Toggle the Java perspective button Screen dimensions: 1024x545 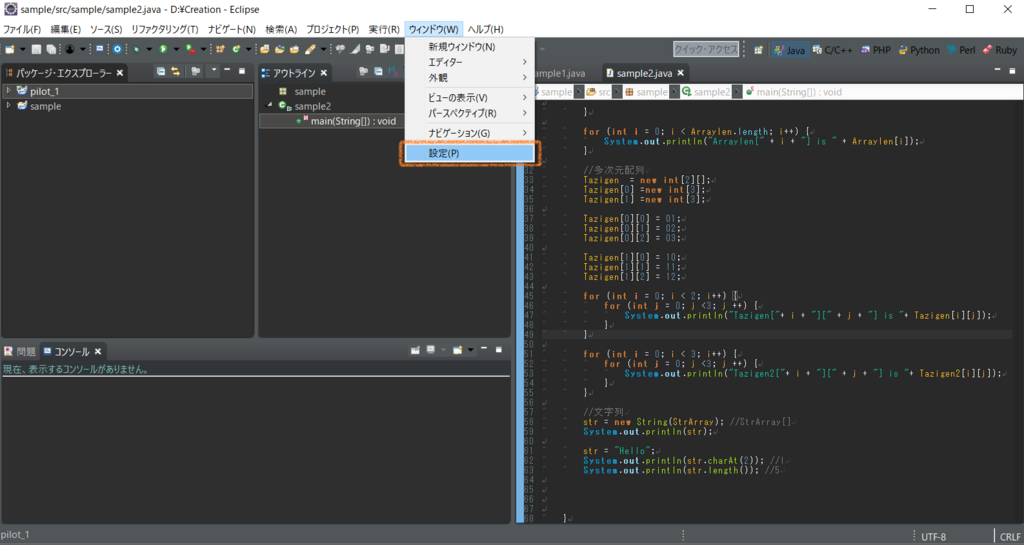coord(788,49)
